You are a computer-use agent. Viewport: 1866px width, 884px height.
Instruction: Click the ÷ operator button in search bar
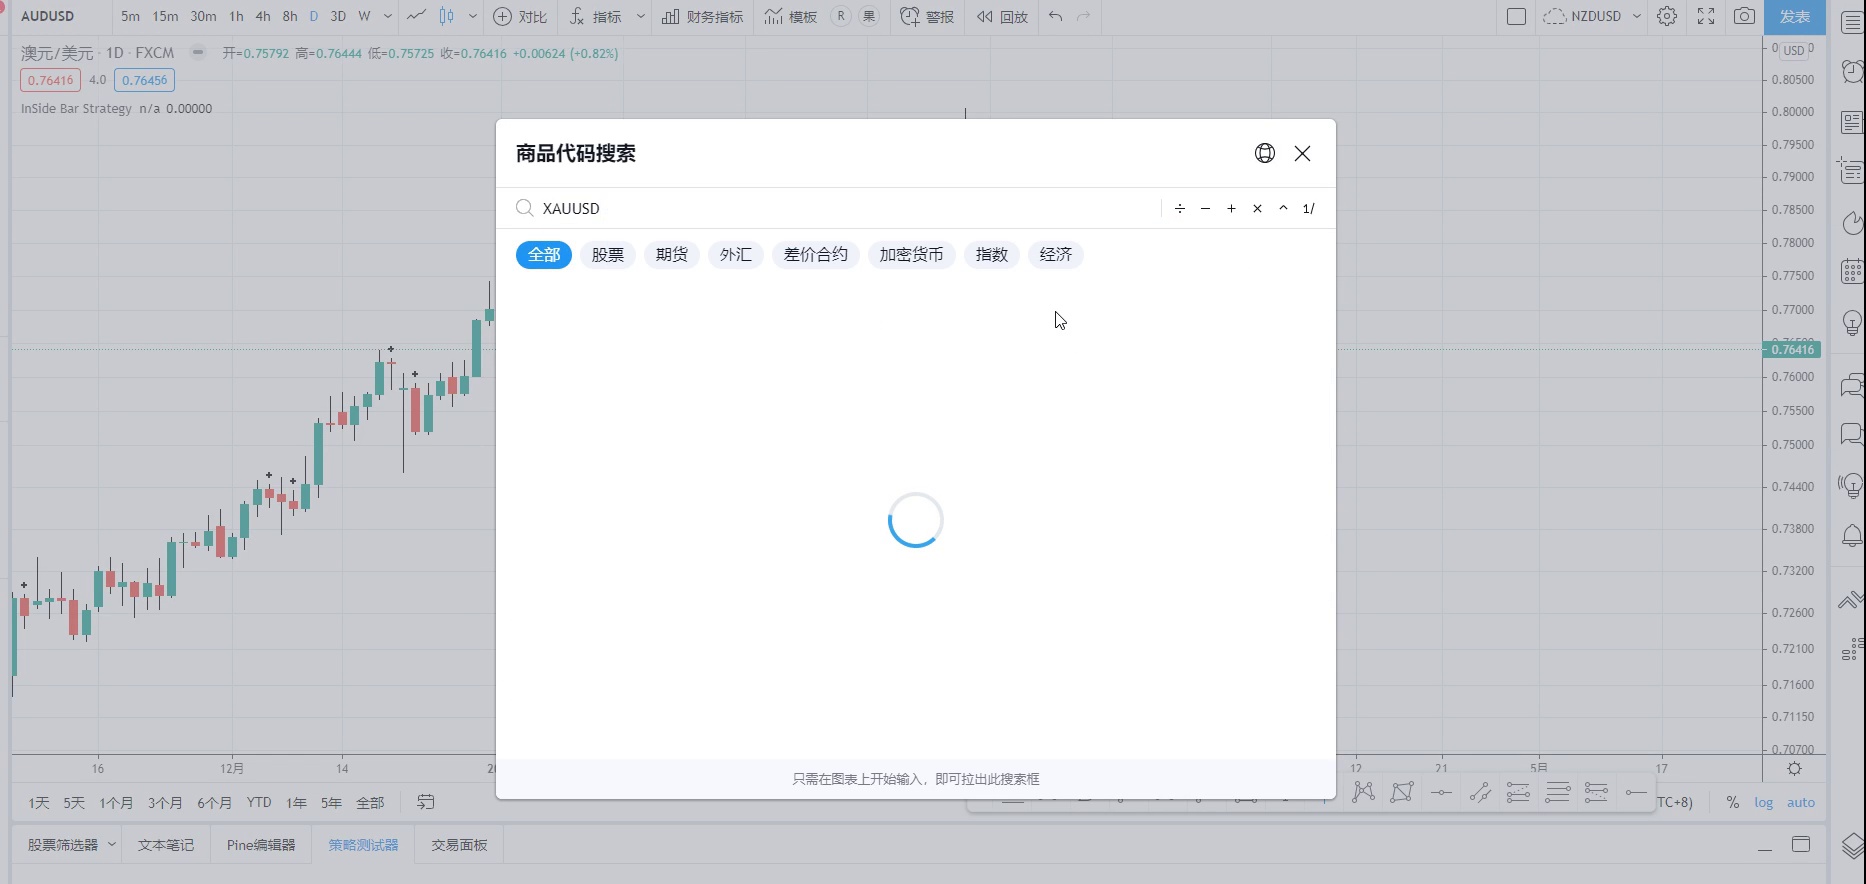(1180, 208)
